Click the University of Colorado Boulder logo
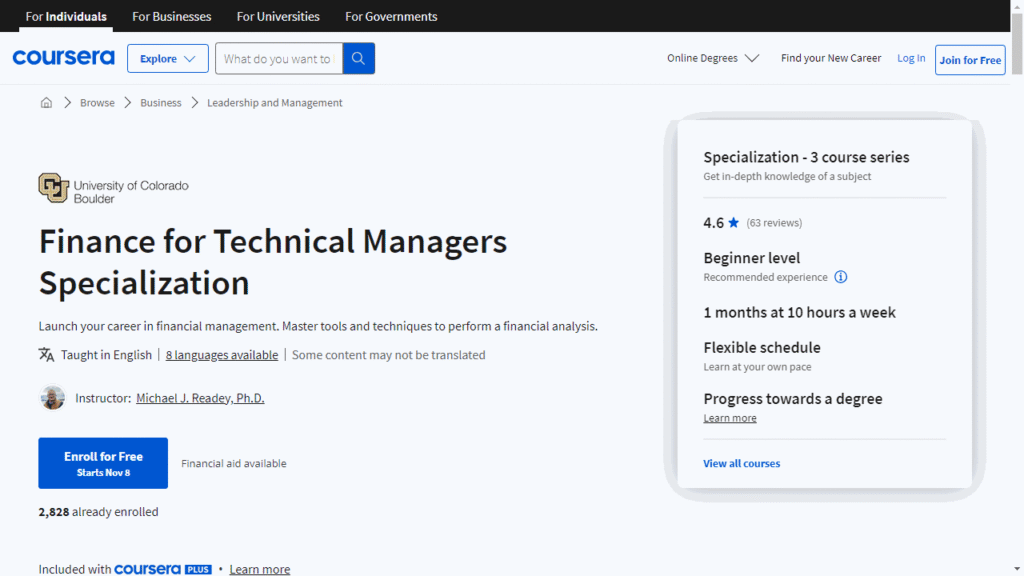Viewport: 1024px width, 576px height. pyautogui.click(x=114, y=189)
